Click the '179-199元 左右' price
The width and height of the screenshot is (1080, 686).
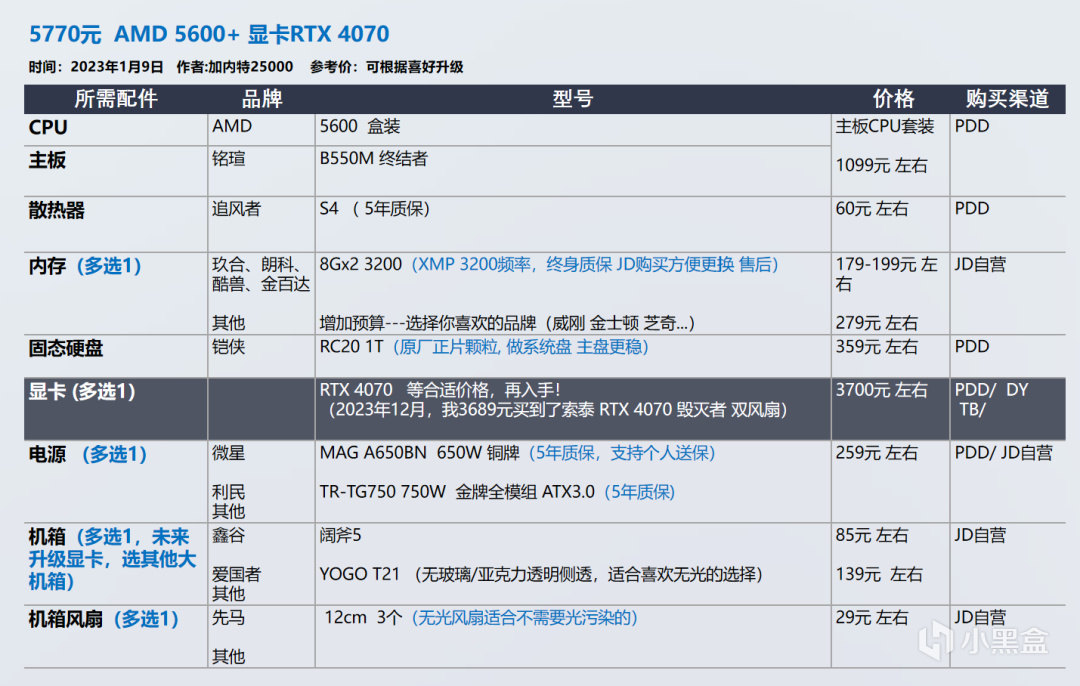pyautogui.click(x=886, y=274)
